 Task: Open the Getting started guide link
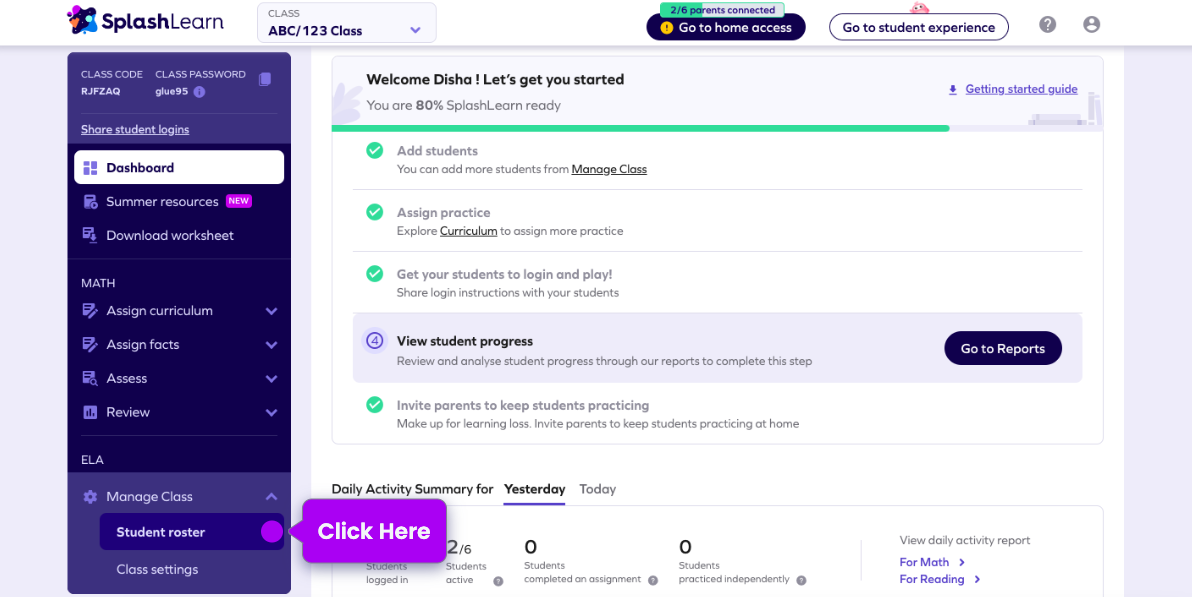tap(1021, 89)
